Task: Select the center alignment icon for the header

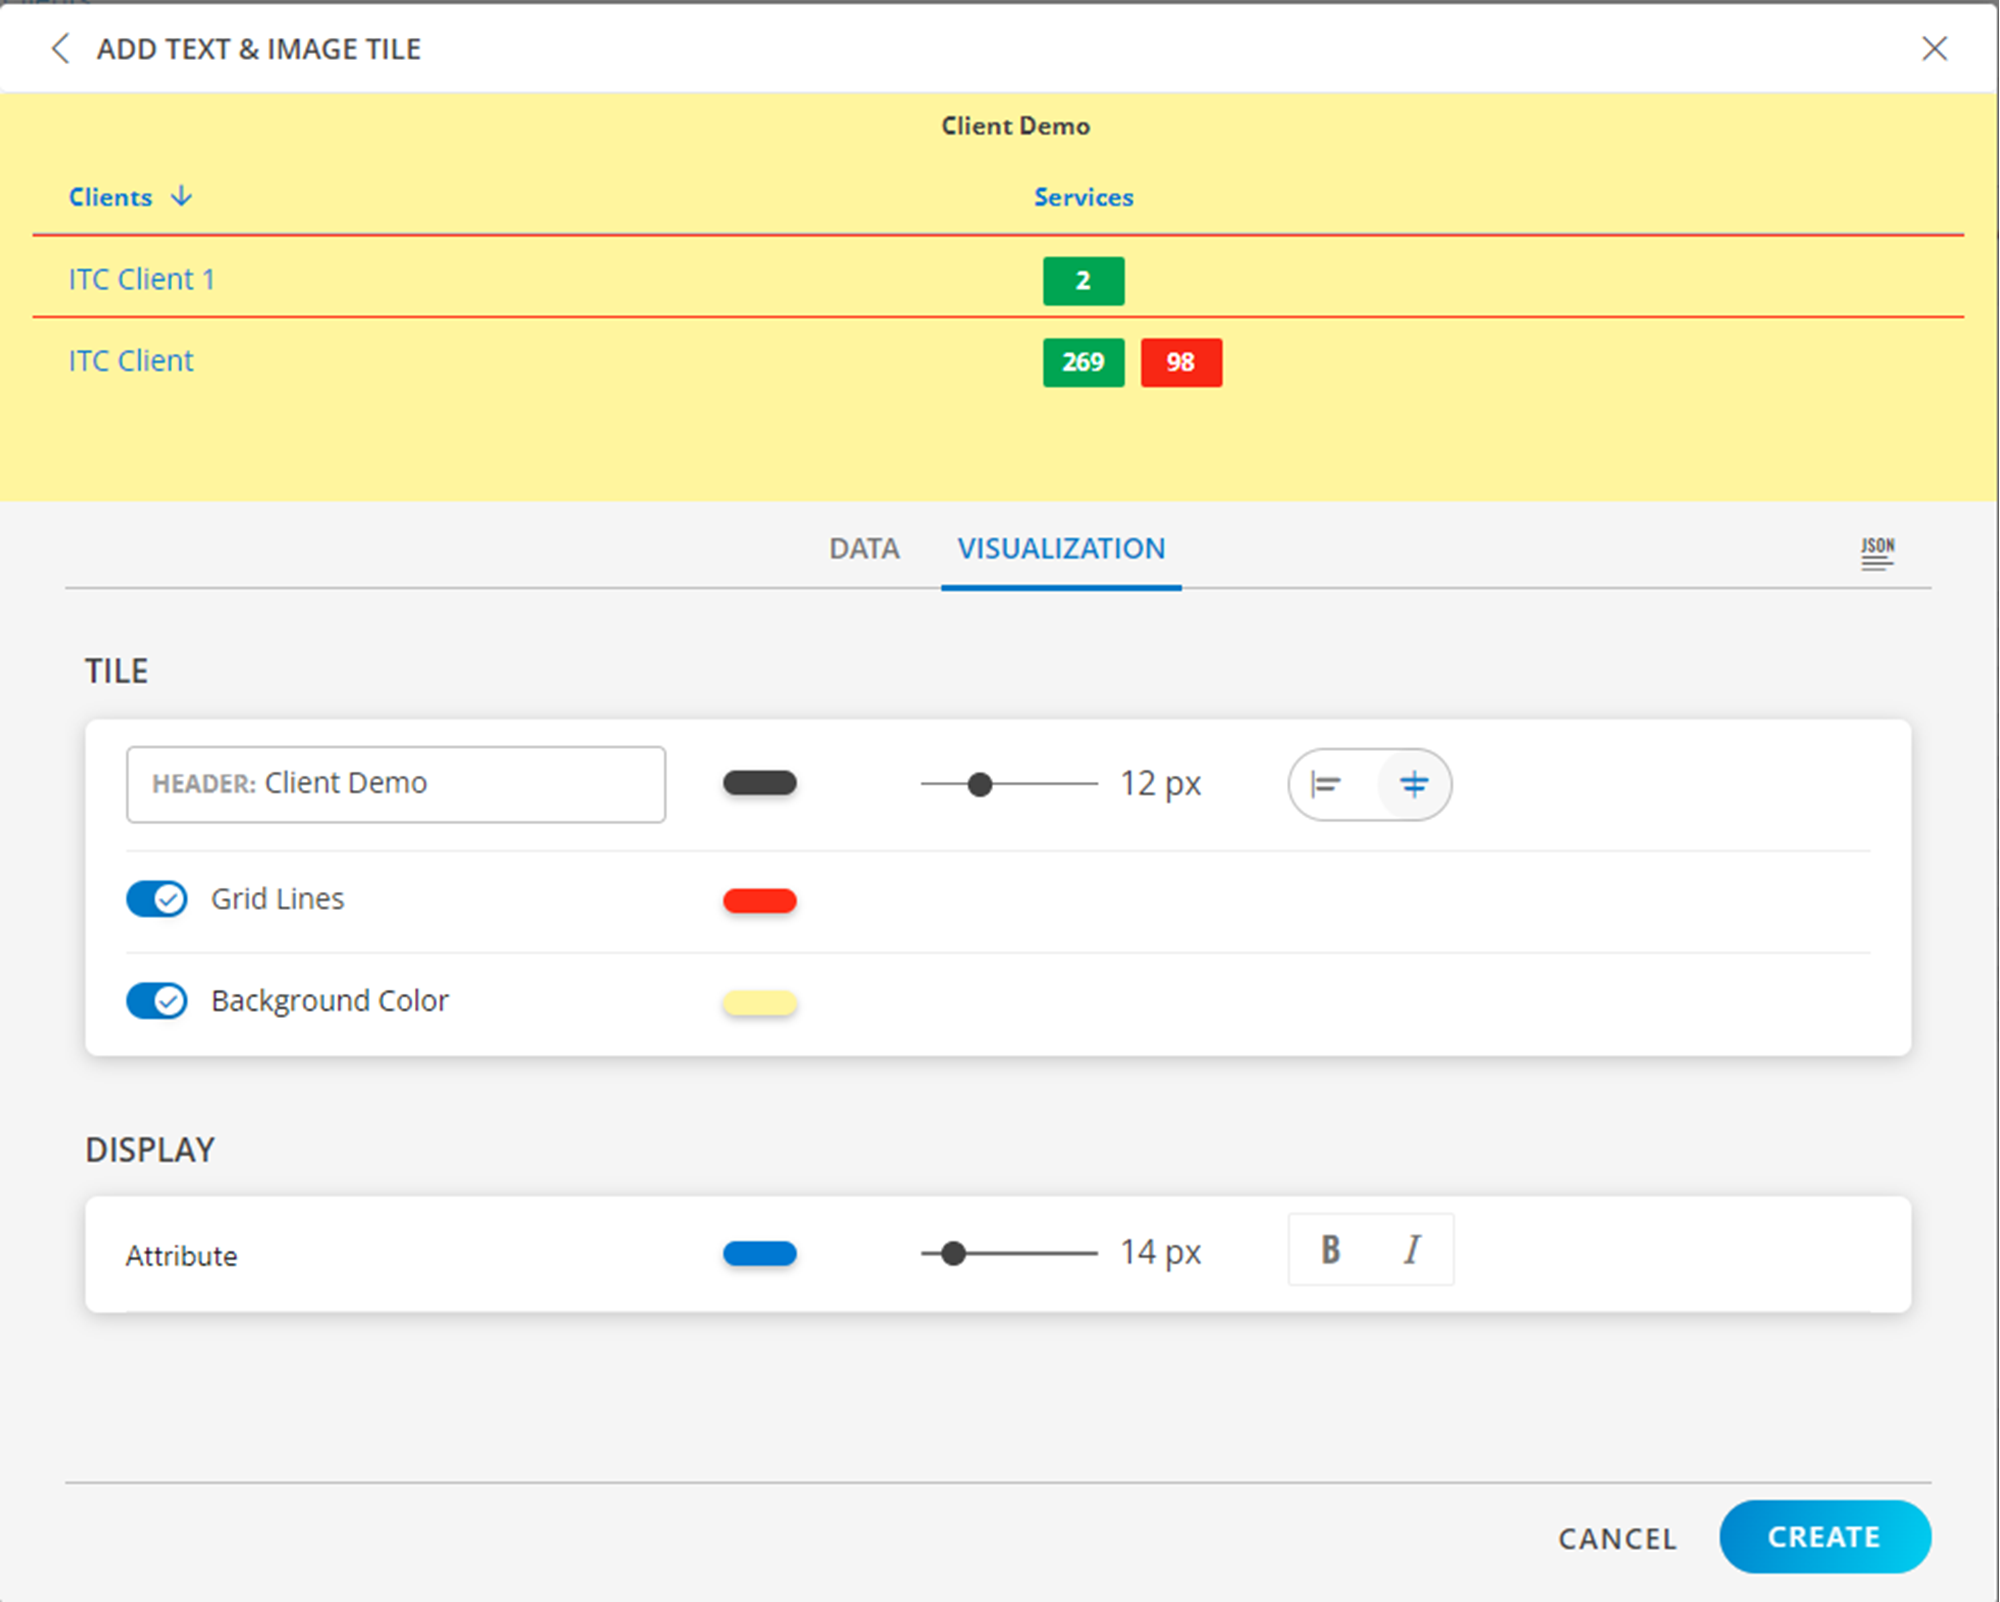Action: coord(1413,785)
